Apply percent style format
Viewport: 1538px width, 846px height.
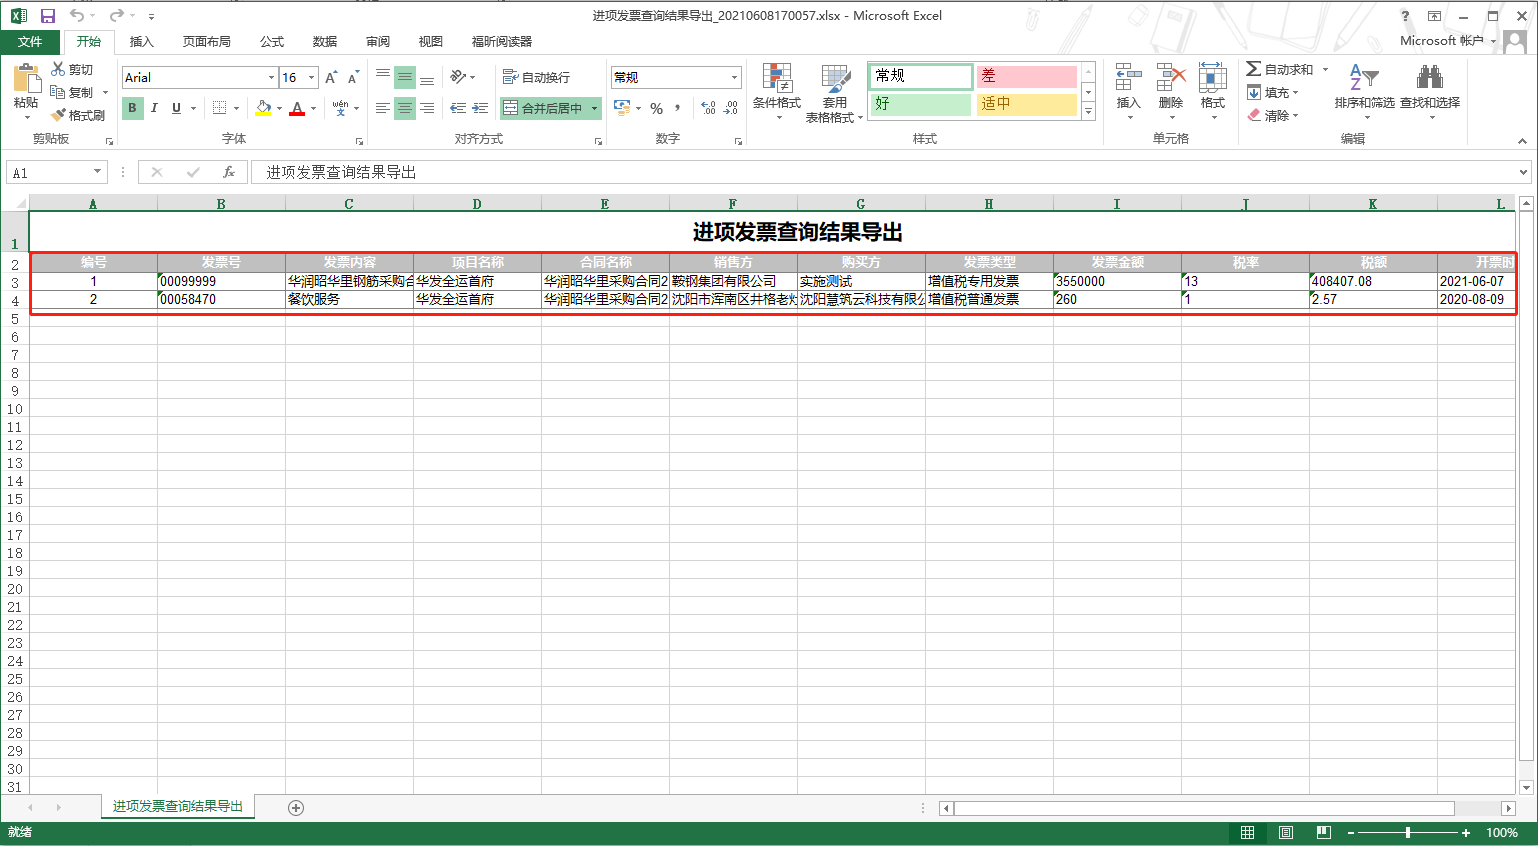tap(656, 108)
